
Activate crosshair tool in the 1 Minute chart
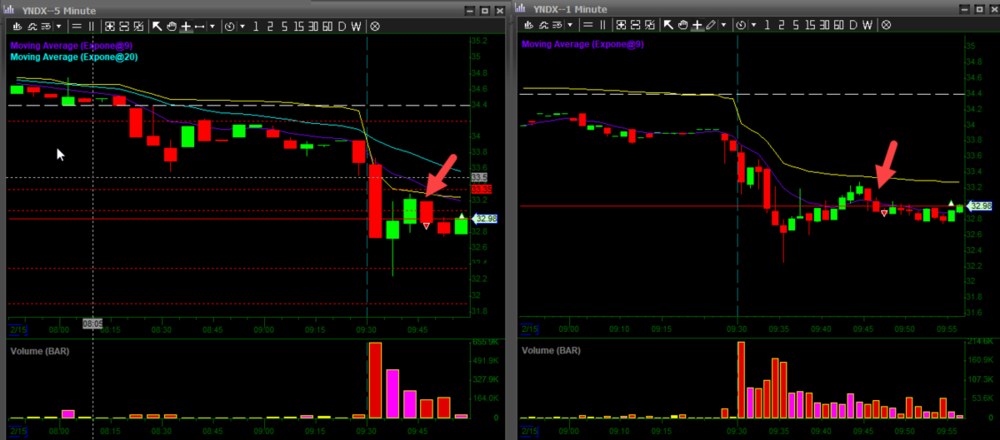tap(697, 25)
